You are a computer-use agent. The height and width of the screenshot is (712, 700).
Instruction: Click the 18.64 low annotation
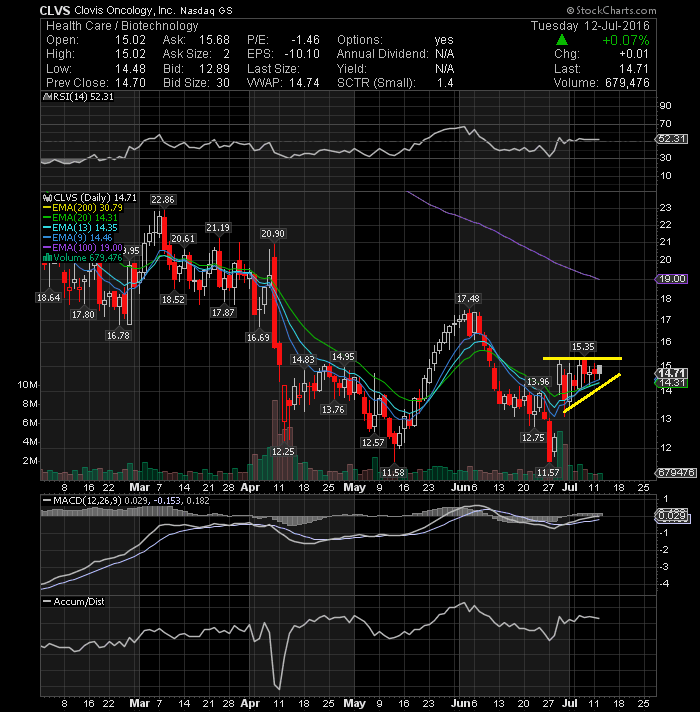pyautogui.click(x=48, y=297)
